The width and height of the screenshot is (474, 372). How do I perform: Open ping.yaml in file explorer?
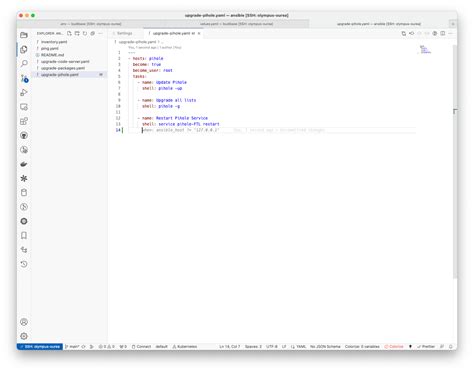69,48
